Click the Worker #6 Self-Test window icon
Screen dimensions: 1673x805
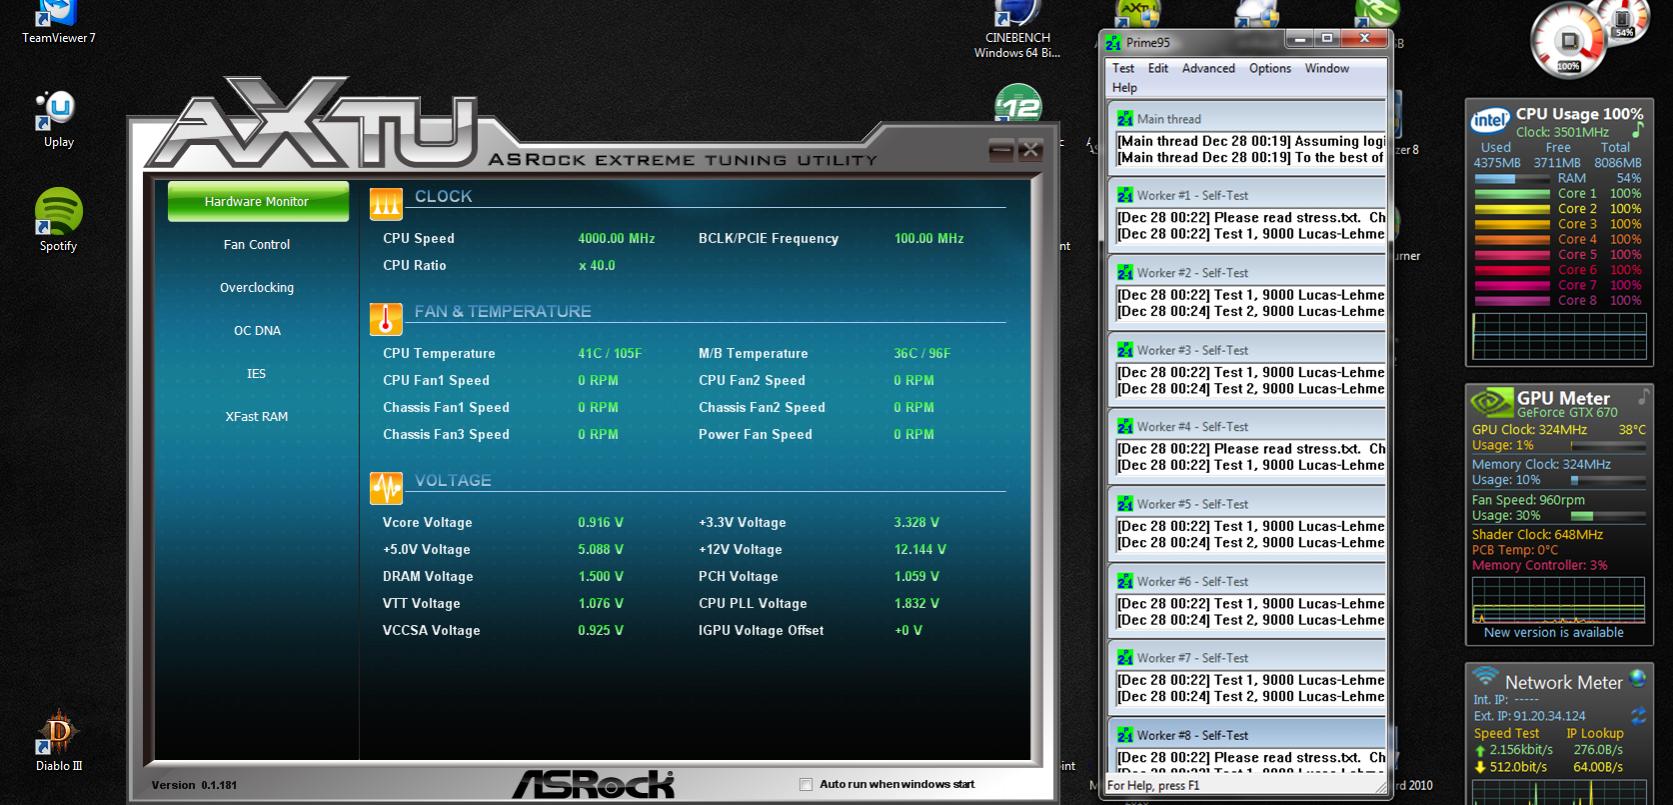[1125, 581]
